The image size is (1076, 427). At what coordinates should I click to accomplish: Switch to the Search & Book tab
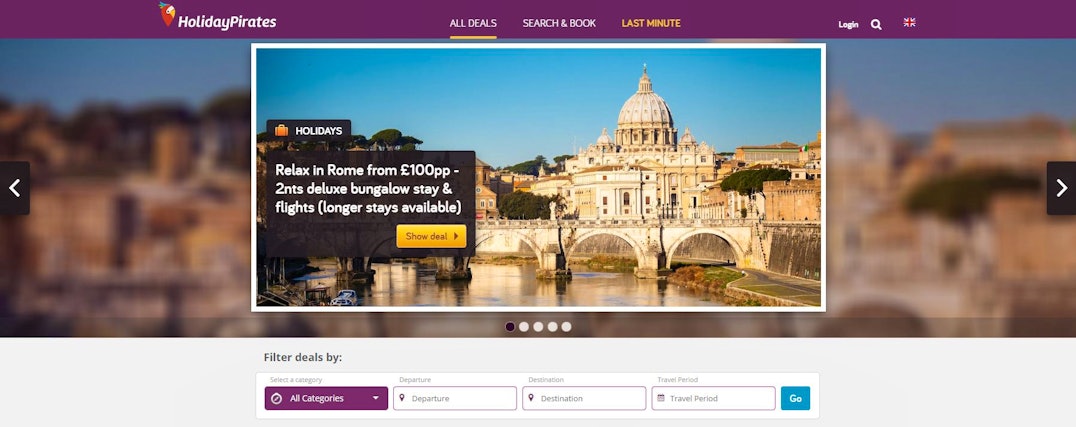[559, 23]
